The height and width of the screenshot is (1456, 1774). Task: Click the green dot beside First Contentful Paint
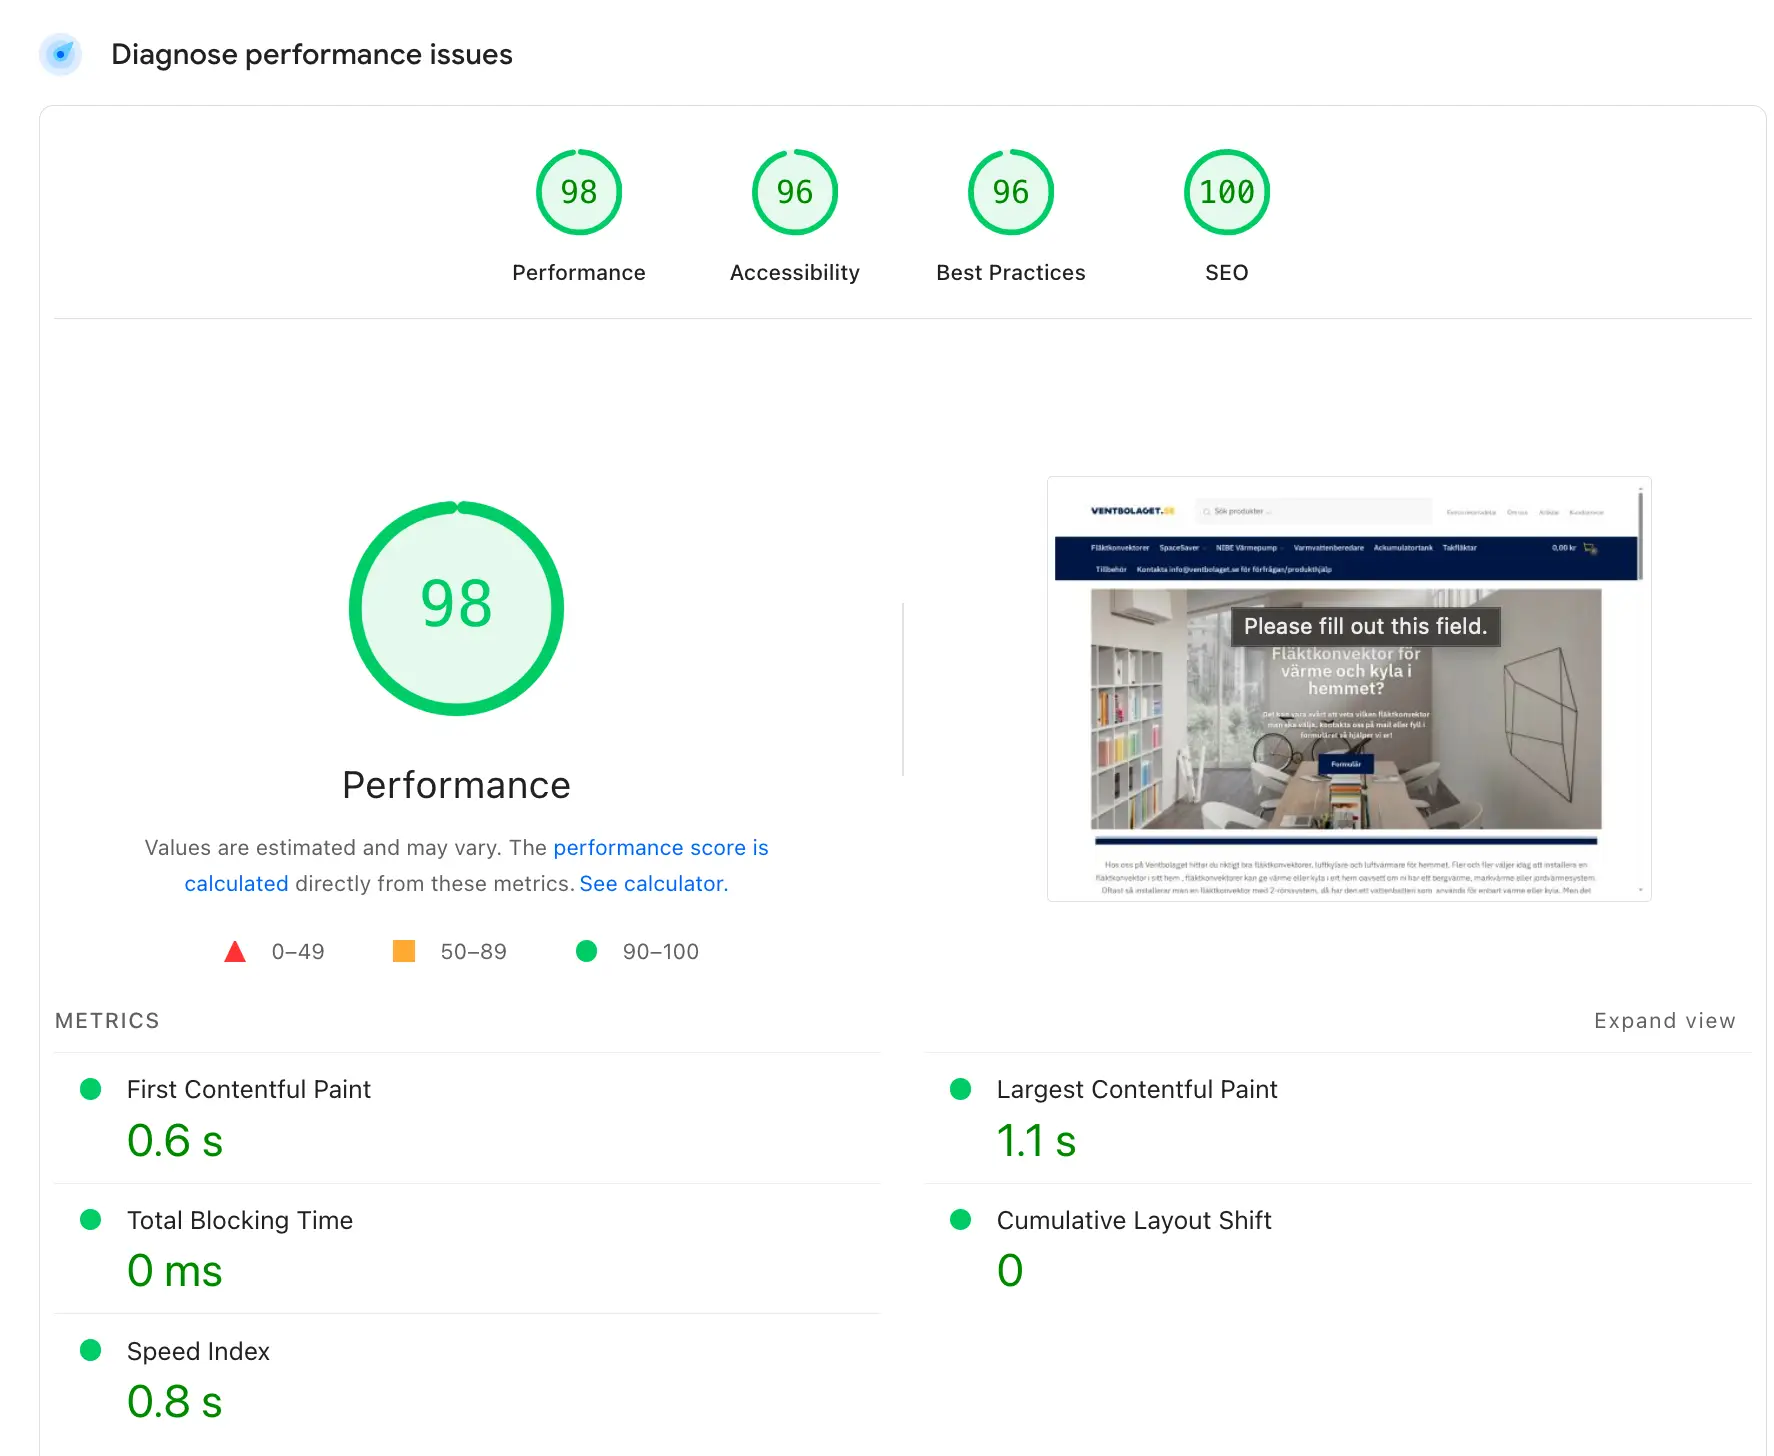[90, 1089]
